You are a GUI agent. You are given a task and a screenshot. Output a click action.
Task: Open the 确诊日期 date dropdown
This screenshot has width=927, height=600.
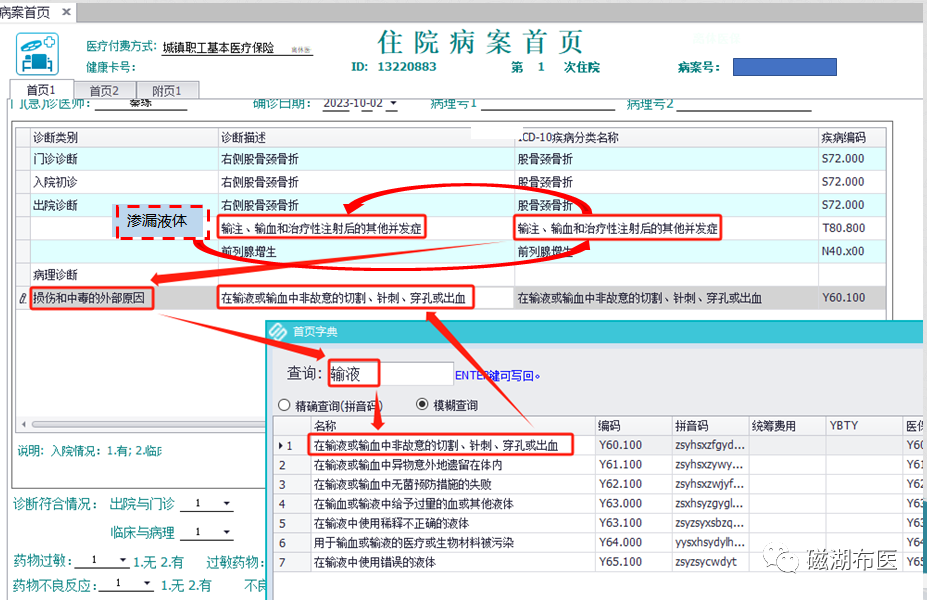point(393,103)
